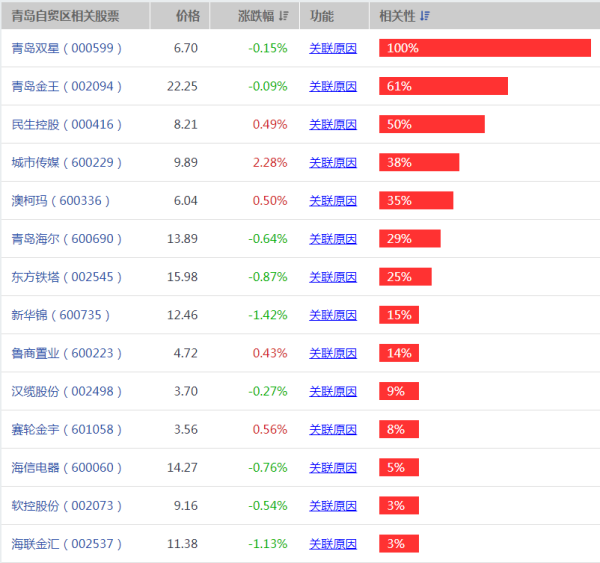This screenshot has width=600, height=563.
Task: Open 关联原因 link for 汉缆股份
Action: click(333, 391)
